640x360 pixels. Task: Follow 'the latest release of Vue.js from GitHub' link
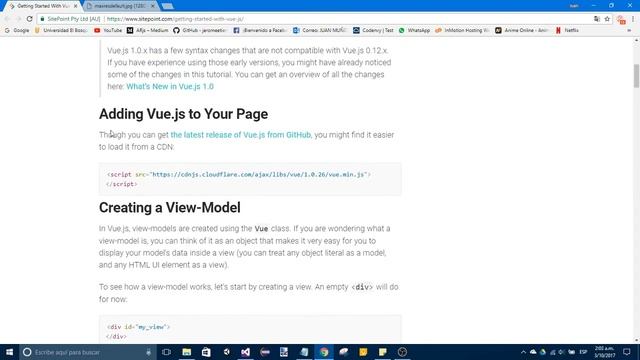click(240, 135)
